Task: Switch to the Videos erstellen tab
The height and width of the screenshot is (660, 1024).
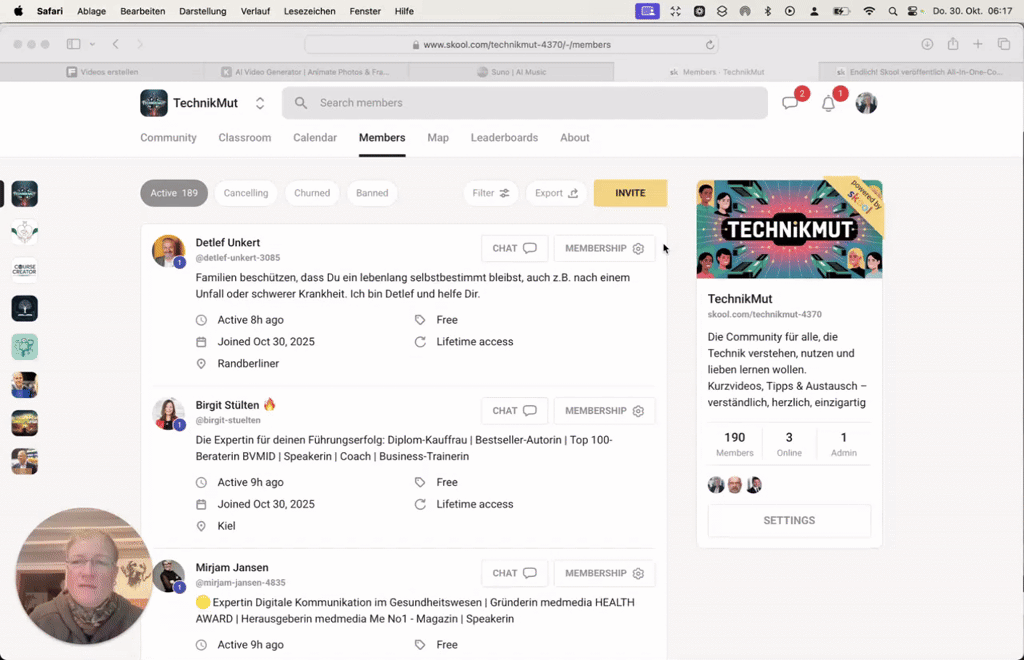Action: (x=103, y=72)
